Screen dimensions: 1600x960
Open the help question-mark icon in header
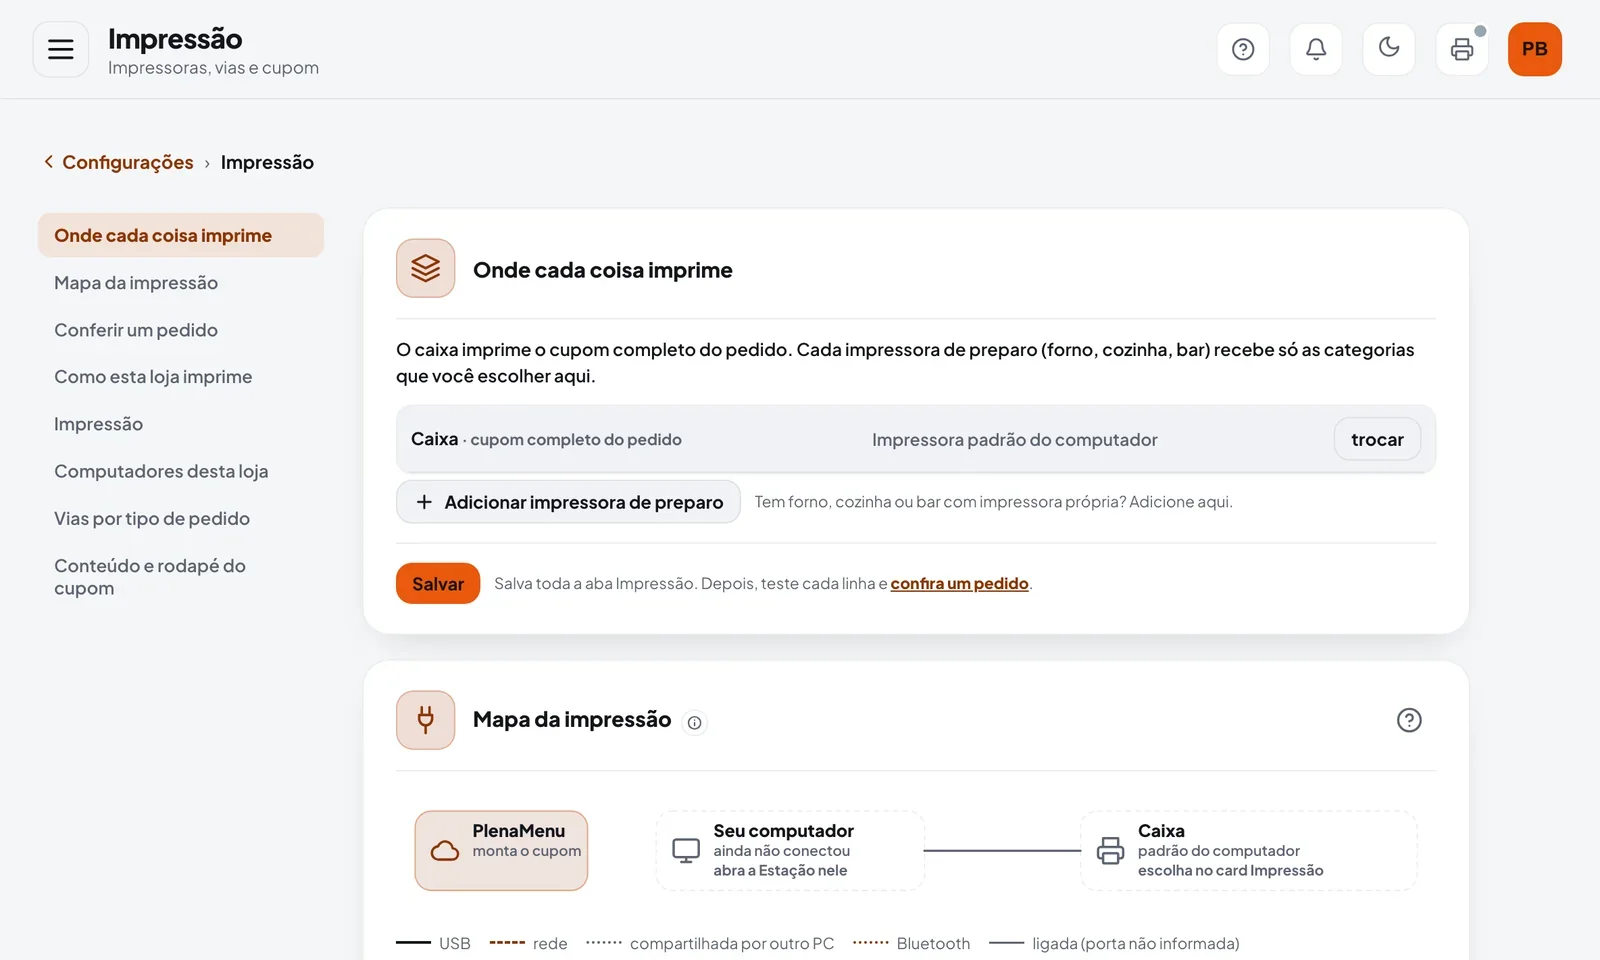[1243, 49]
